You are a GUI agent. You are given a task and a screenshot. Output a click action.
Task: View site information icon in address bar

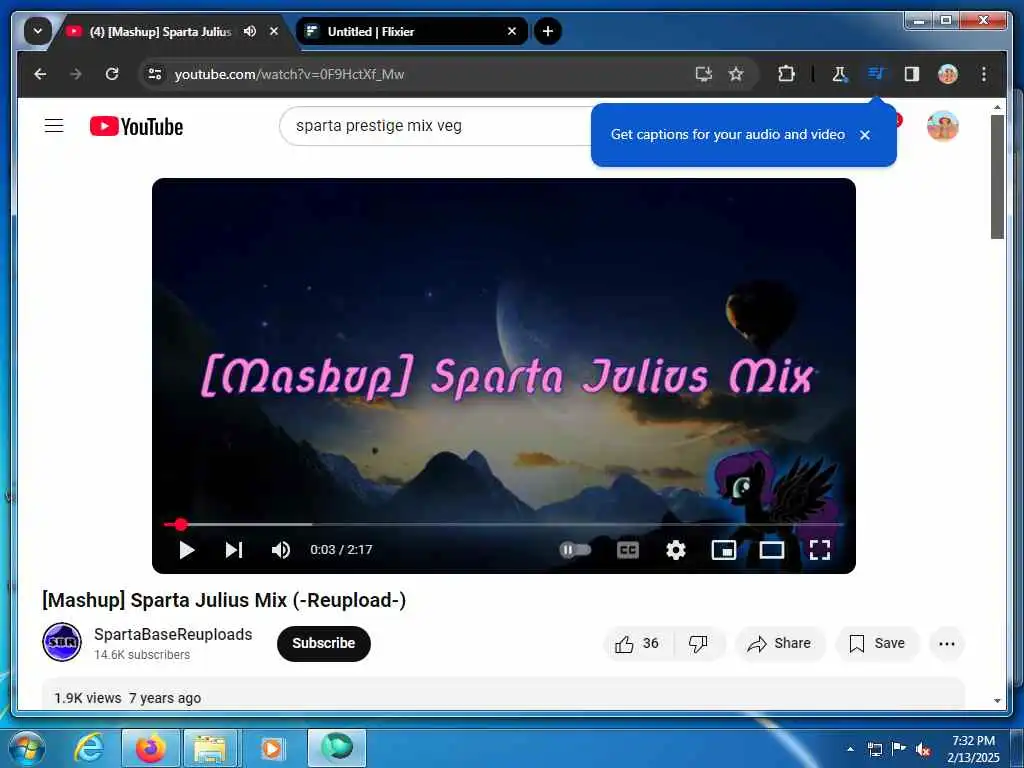point(155,74)
